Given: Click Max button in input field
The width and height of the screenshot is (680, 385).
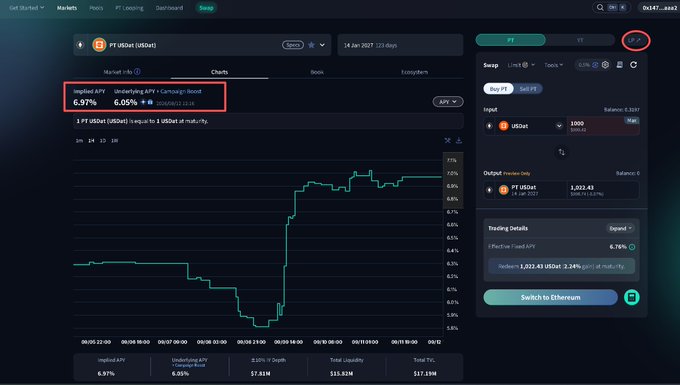Looking at the screenshot, I should (631, 120).
